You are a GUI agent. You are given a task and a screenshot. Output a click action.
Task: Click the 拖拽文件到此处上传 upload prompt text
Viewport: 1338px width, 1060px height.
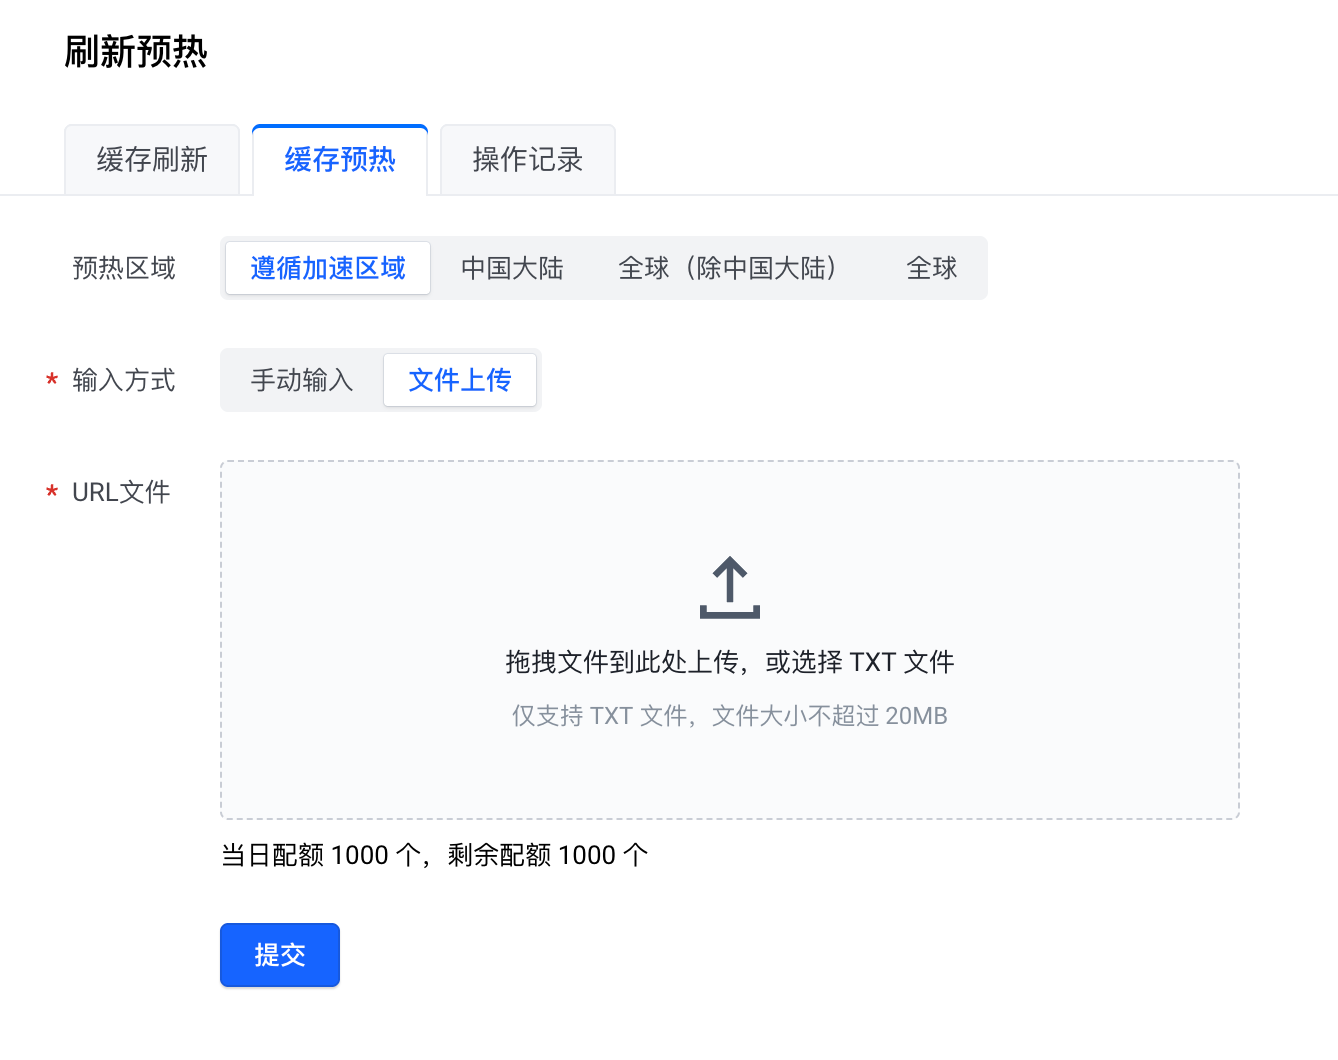tap(730, 662)
